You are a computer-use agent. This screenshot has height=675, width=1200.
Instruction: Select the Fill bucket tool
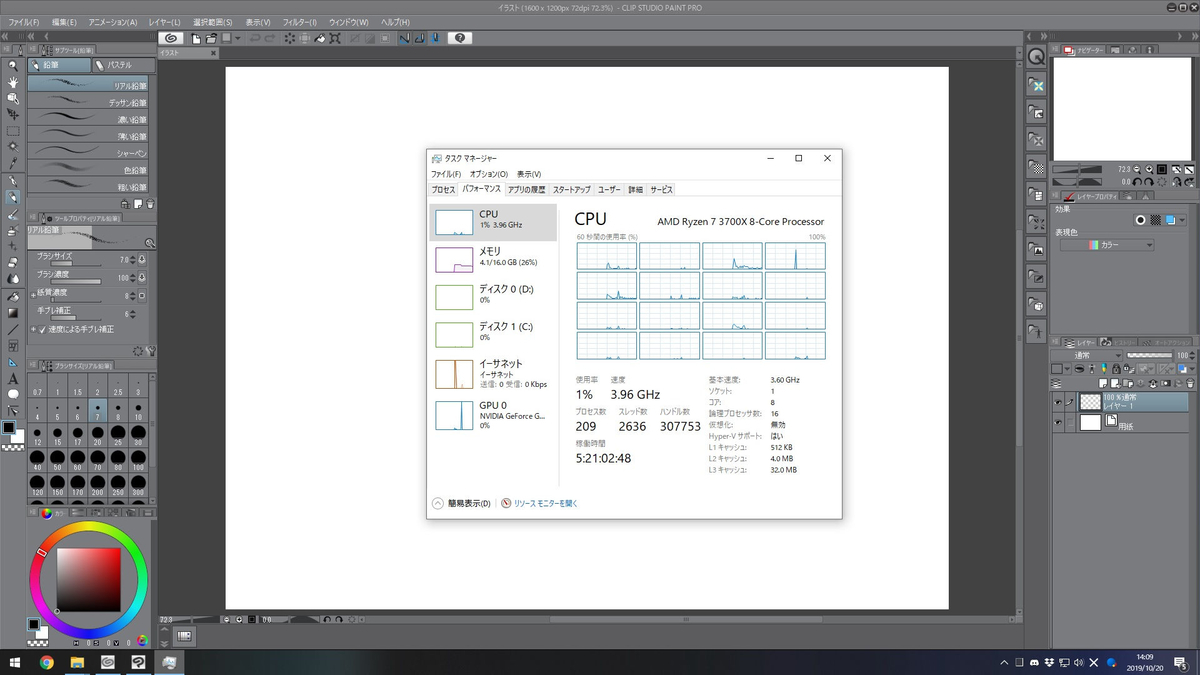(13, 296)
